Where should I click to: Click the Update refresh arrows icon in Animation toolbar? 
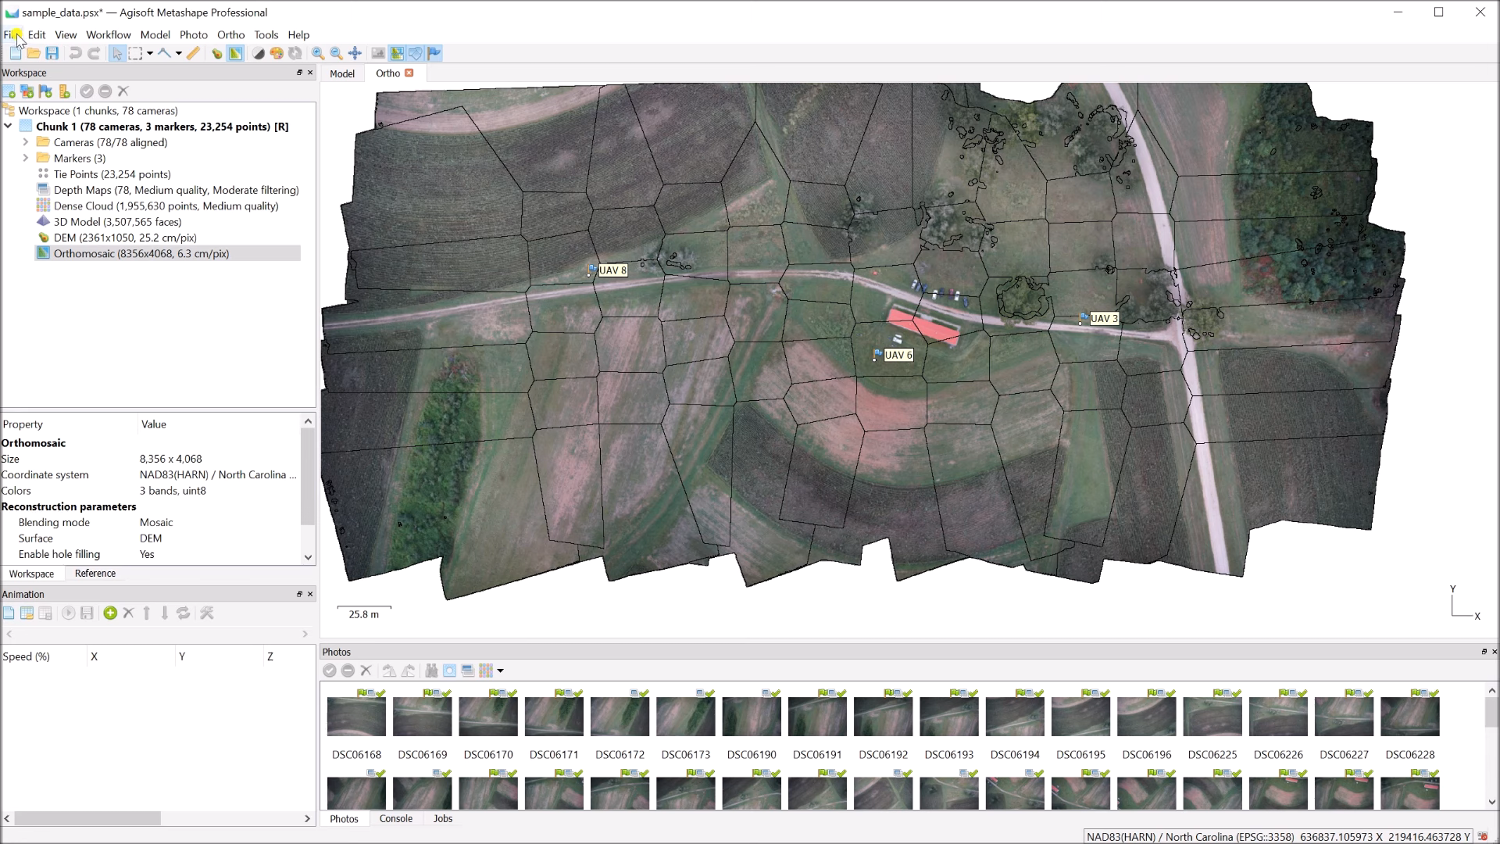[x=183, y=613]
